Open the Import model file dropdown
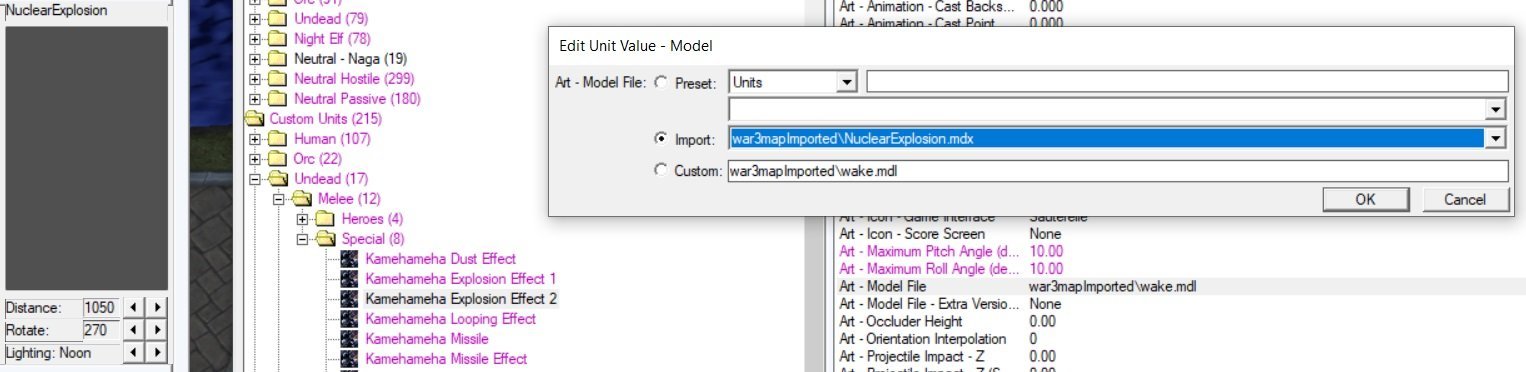 click(x=1497, y=139)
